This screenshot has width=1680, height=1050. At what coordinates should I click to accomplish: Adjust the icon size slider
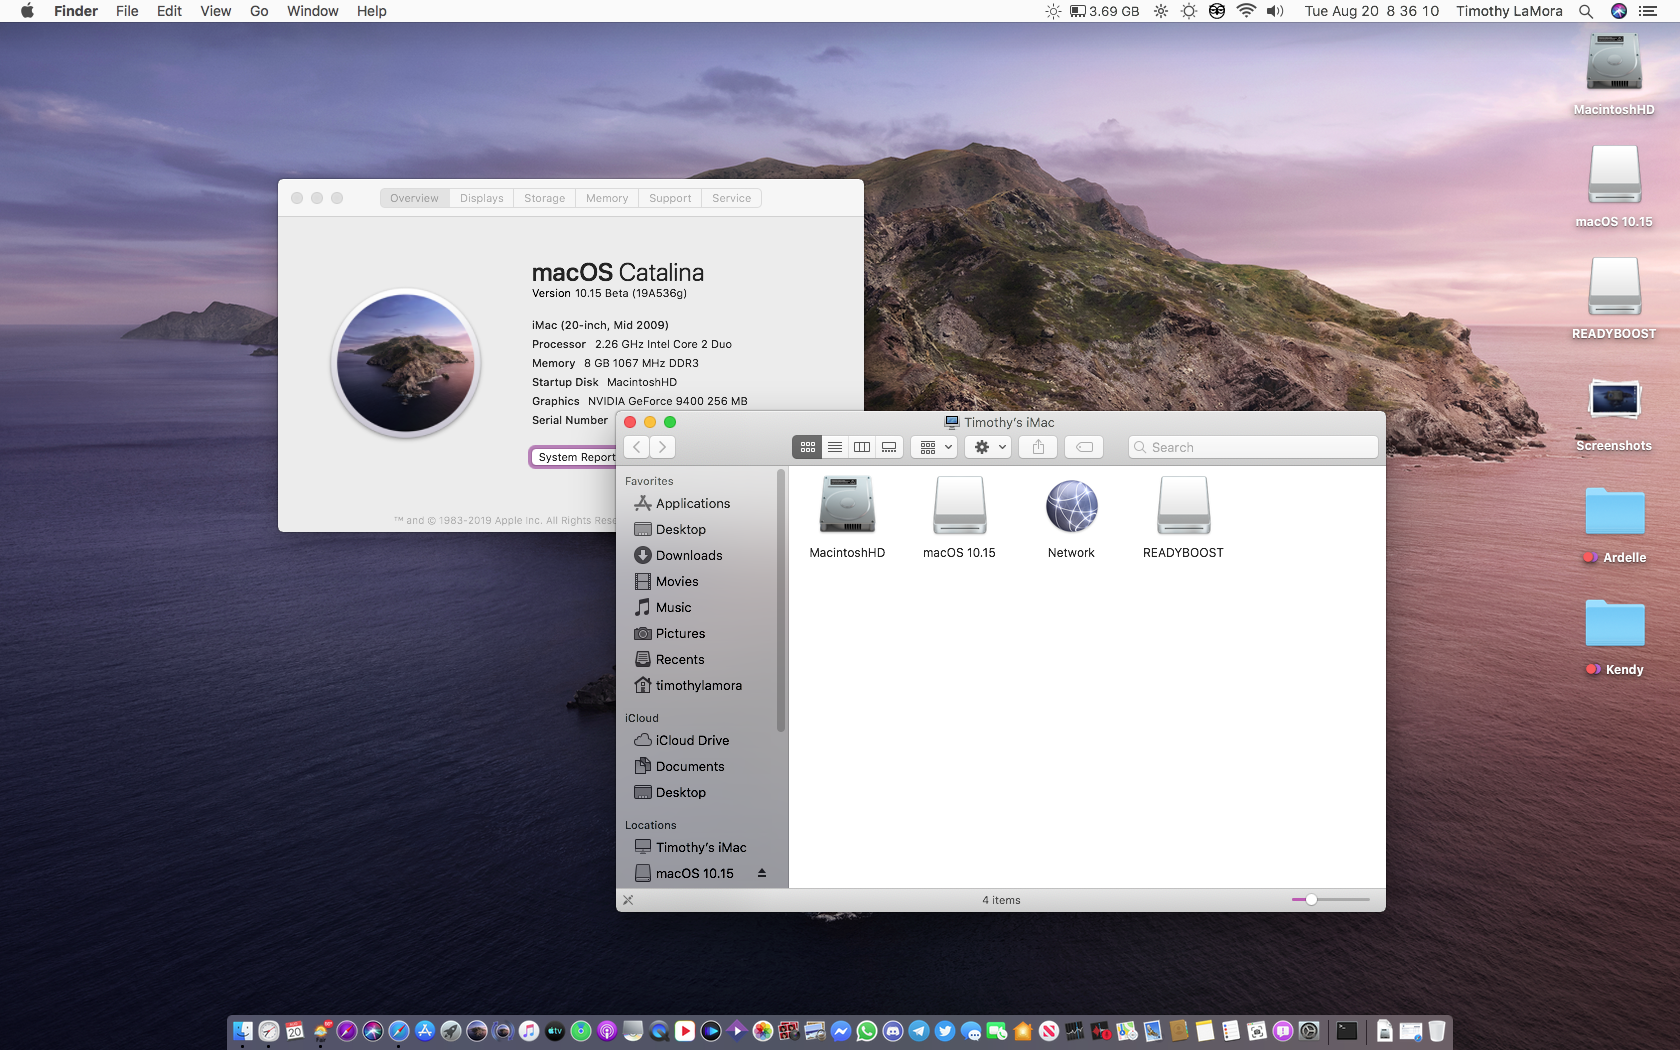(1311, 900)
